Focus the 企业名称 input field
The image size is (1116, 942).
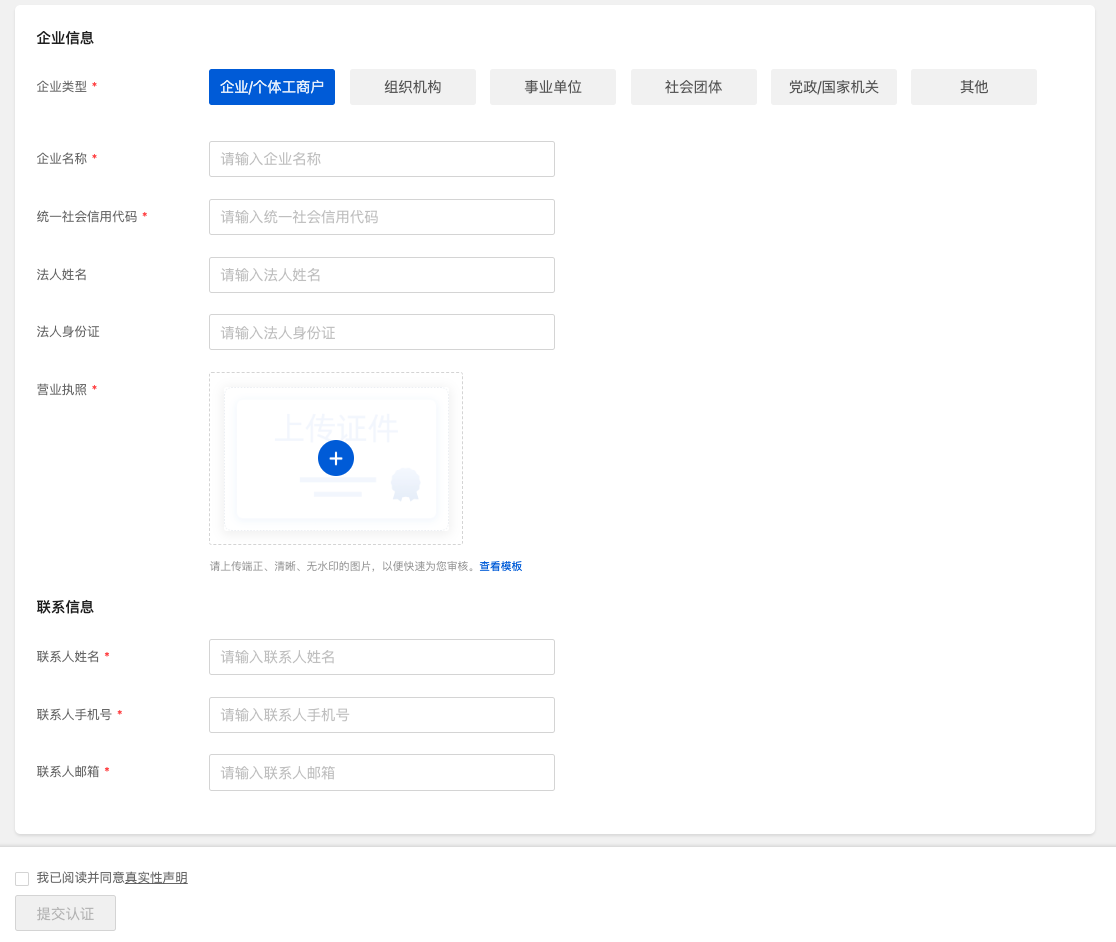pyautogui.click(x=381, y=159)
